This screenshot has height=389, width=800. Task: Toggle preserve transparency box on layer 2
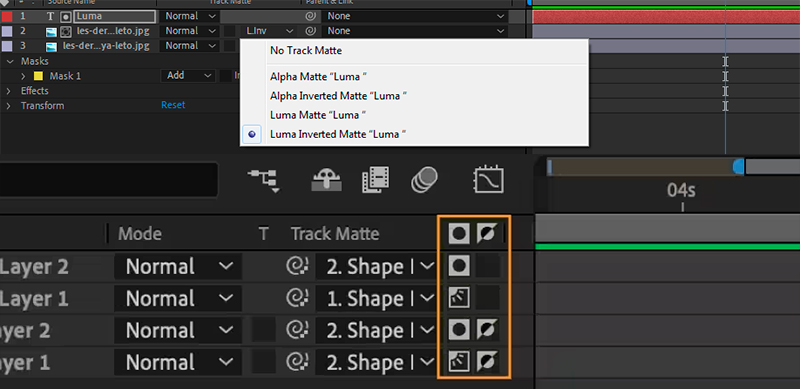coord(230,31)
